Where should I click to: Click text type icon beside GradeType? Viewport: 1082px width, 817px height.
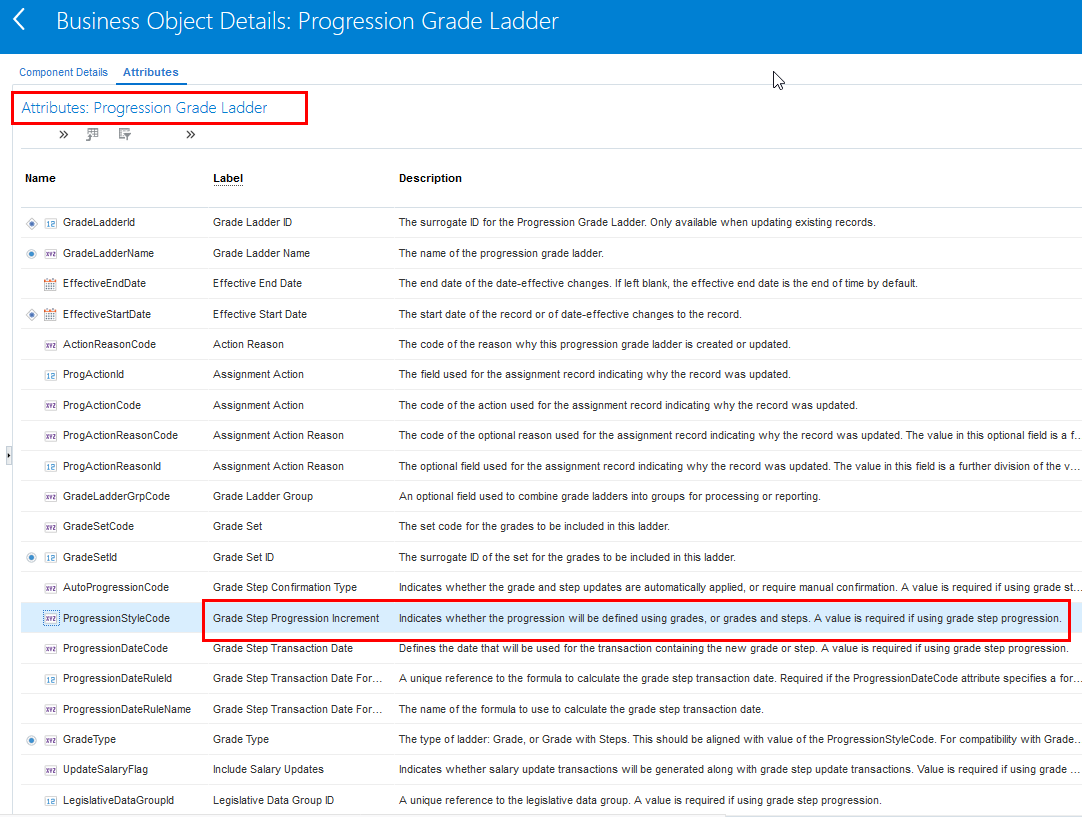click(50, 740)
